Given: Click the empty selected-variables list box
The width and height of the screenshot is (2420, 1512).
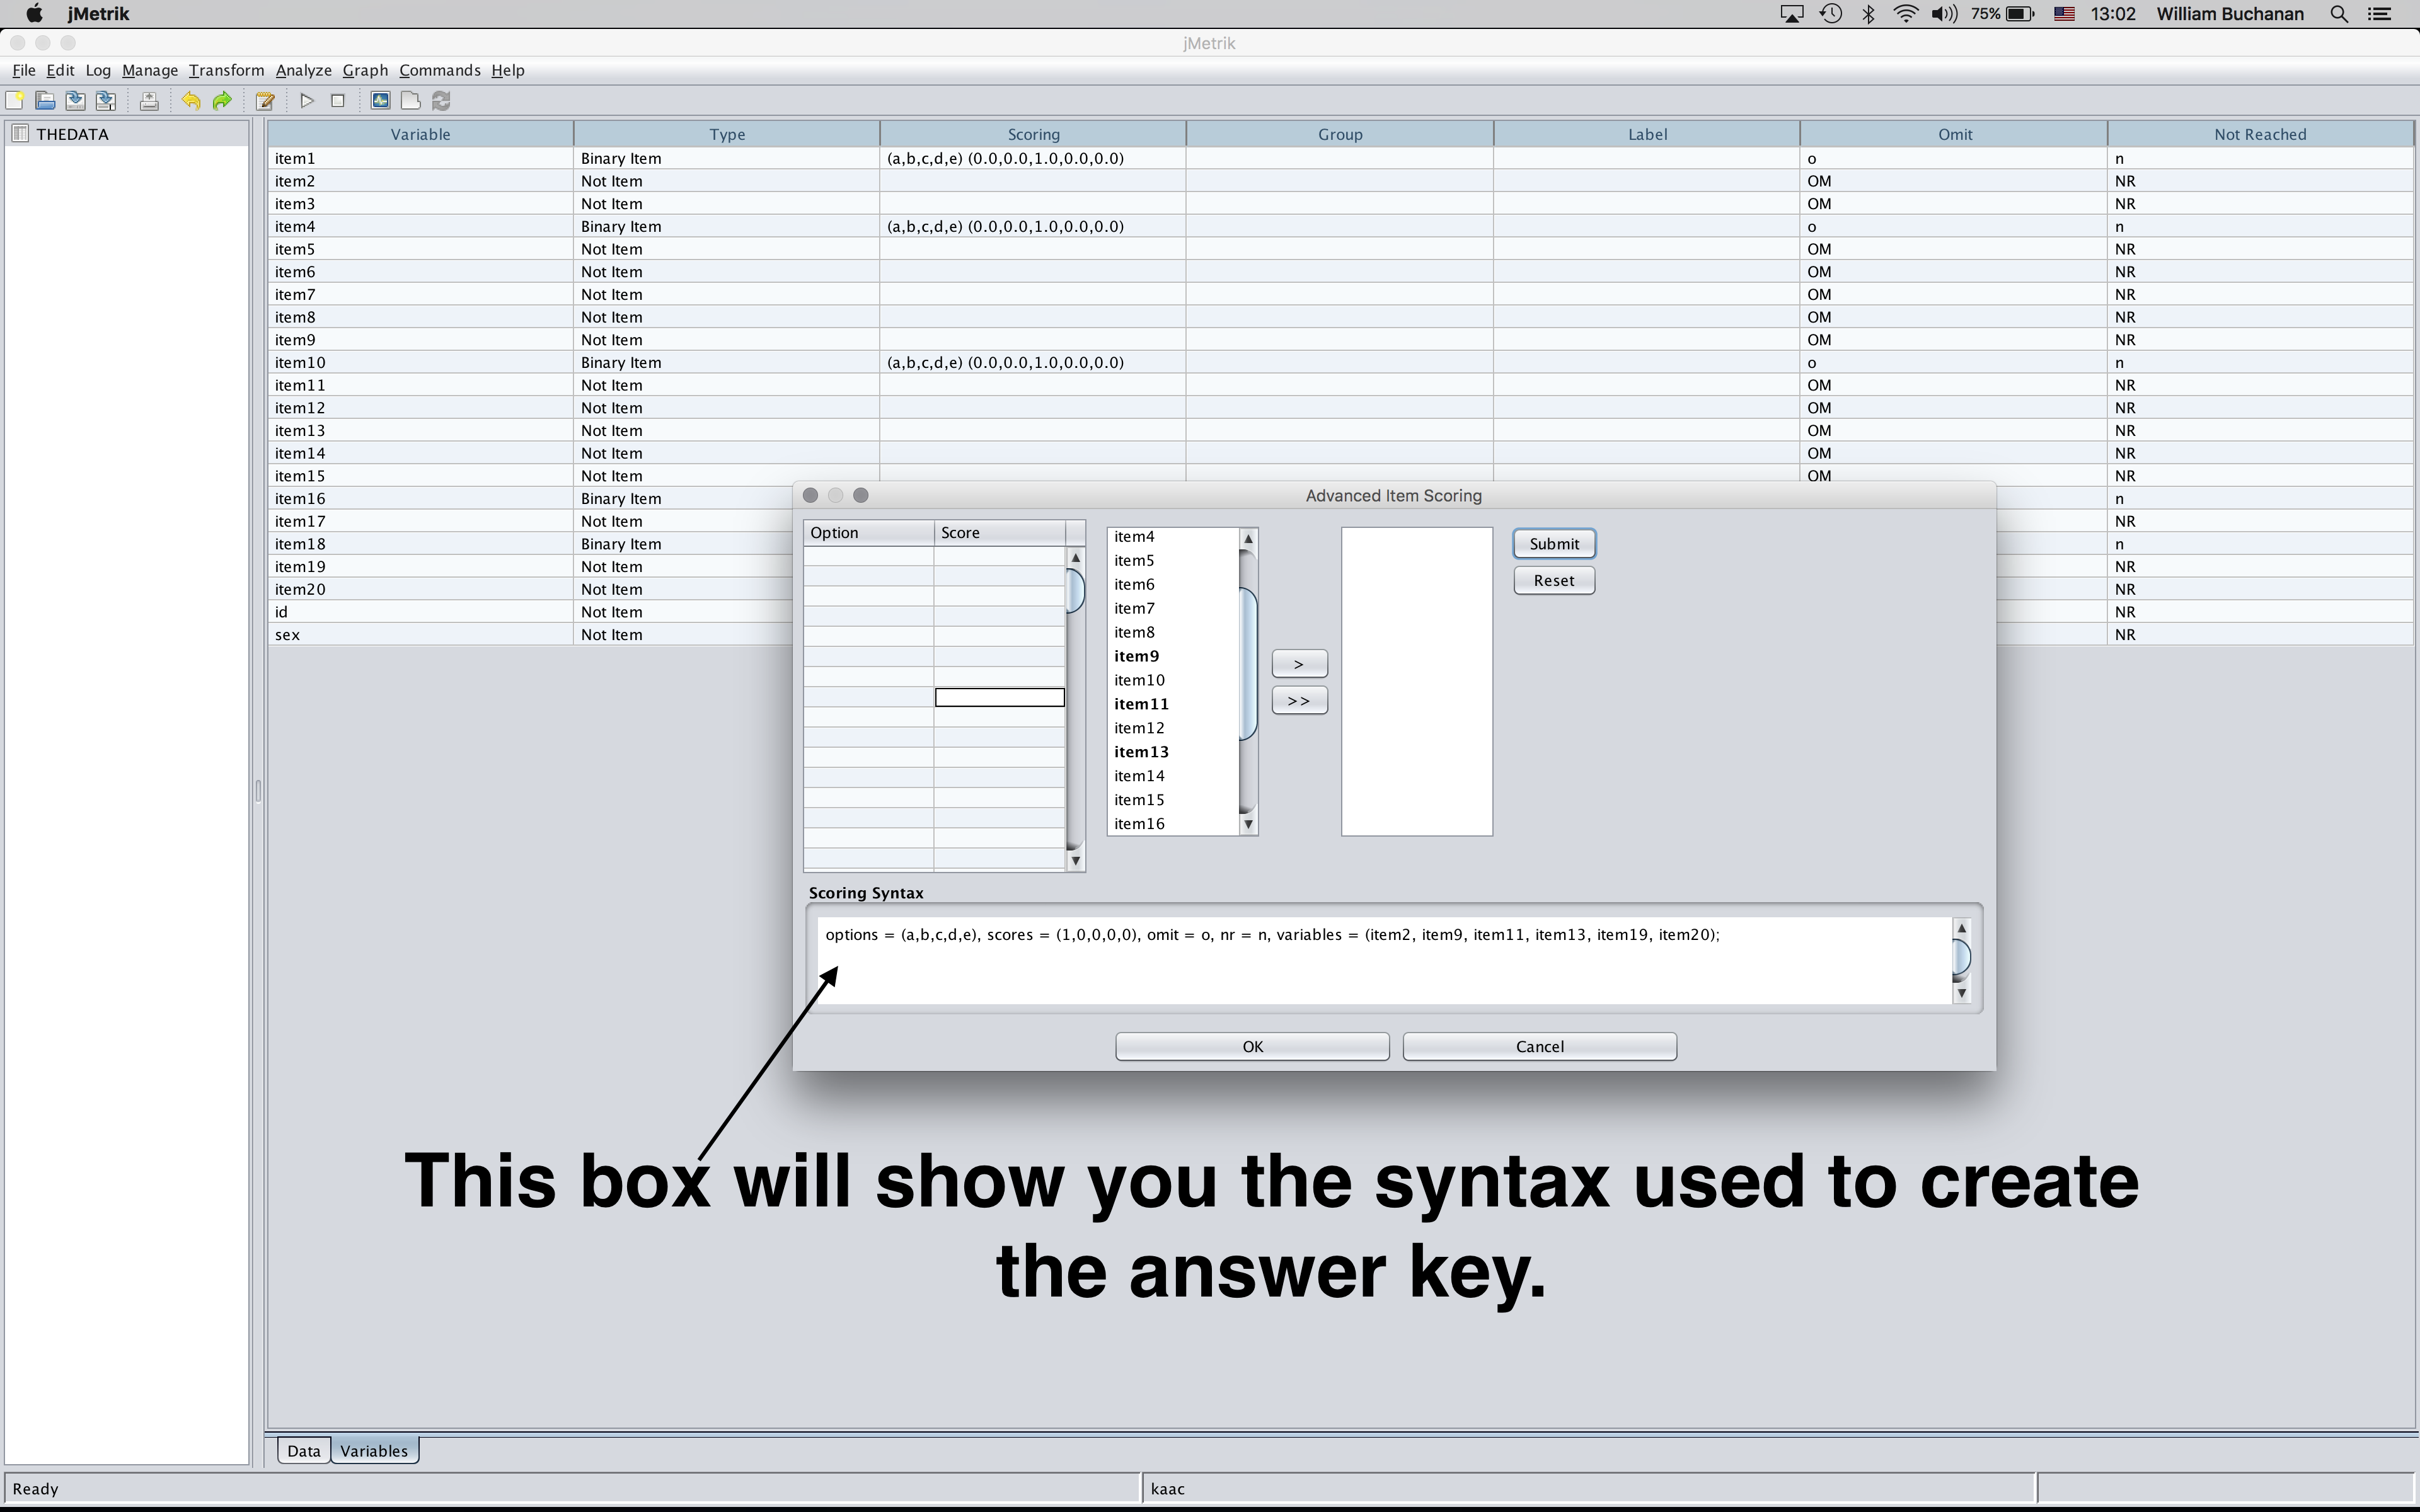Looking at the screenshot, I should 1417,681.
